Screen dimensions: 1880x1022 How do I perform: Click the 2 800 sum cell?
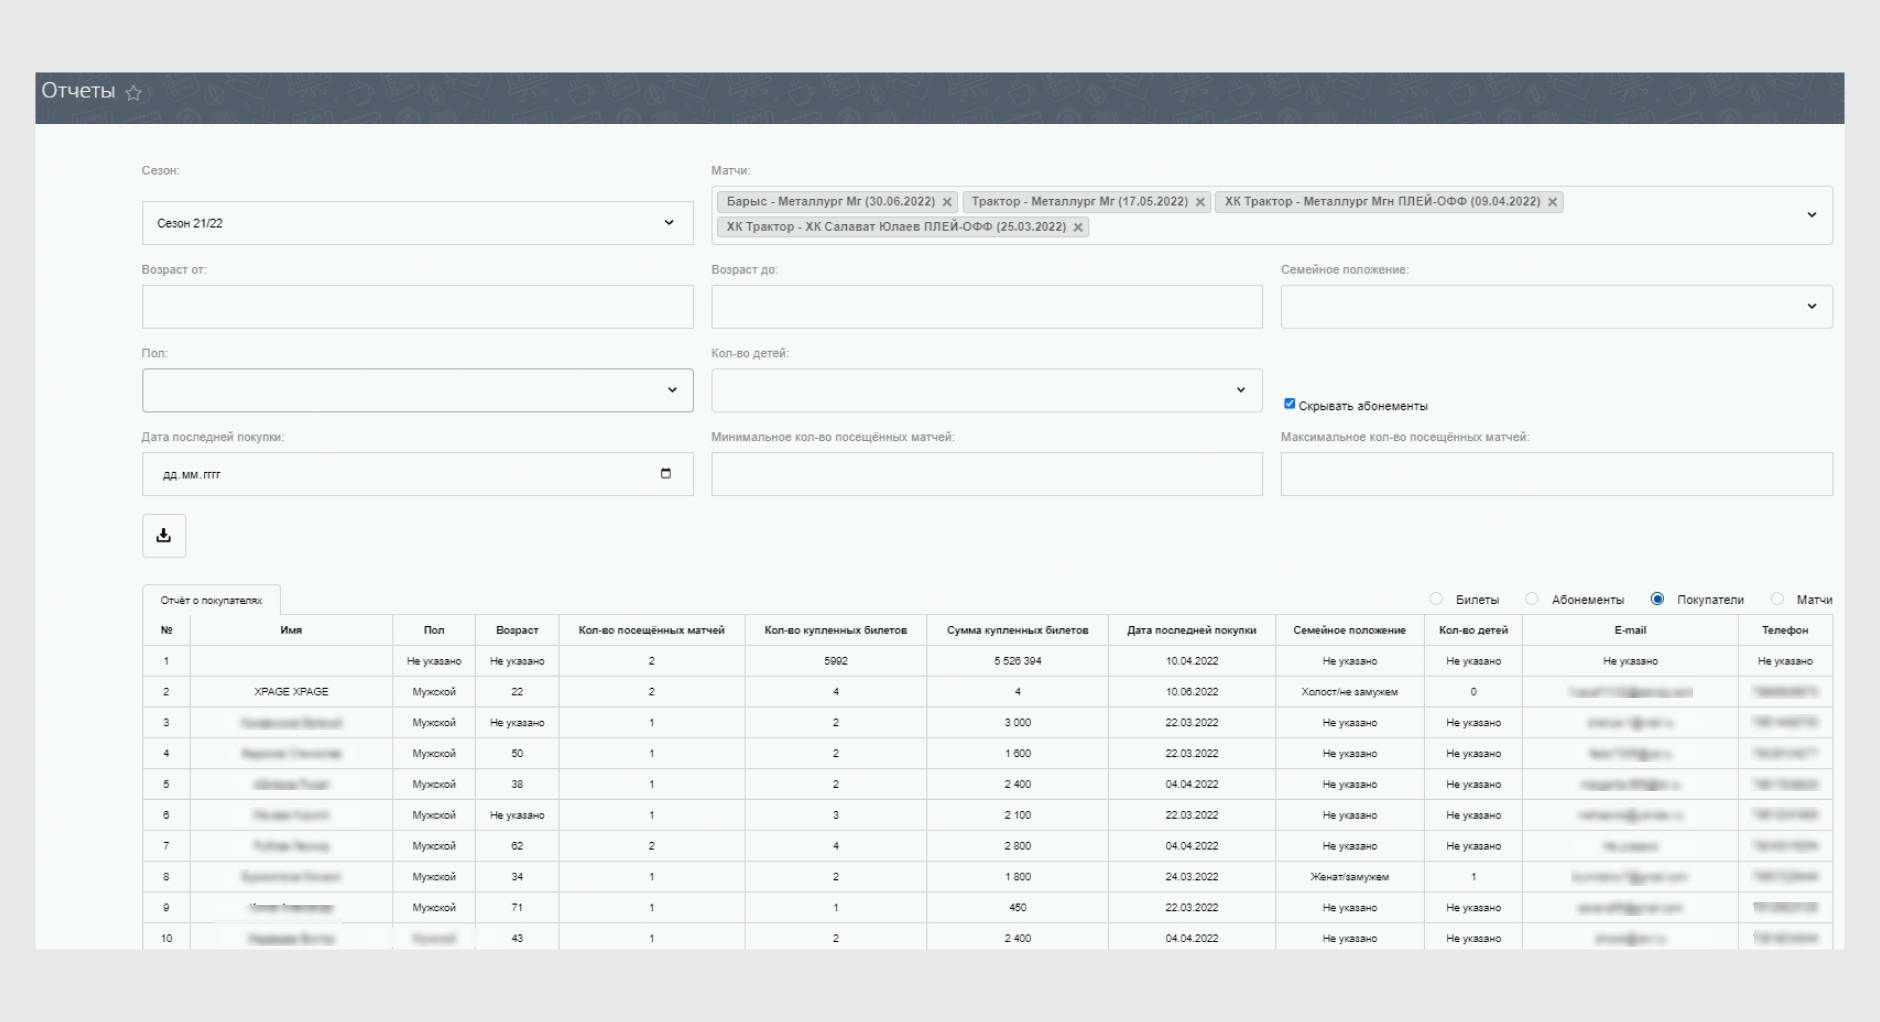point(1017,846)
